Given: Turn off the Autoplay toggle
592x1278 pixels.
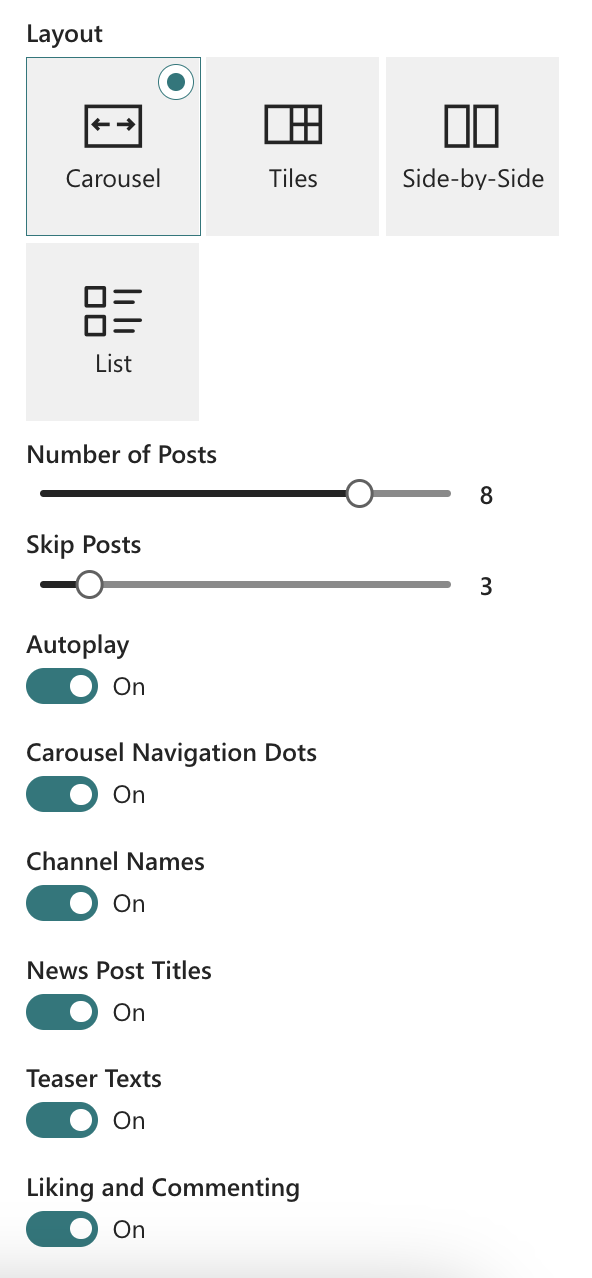Looking at the screenshot, I should 62,687.
